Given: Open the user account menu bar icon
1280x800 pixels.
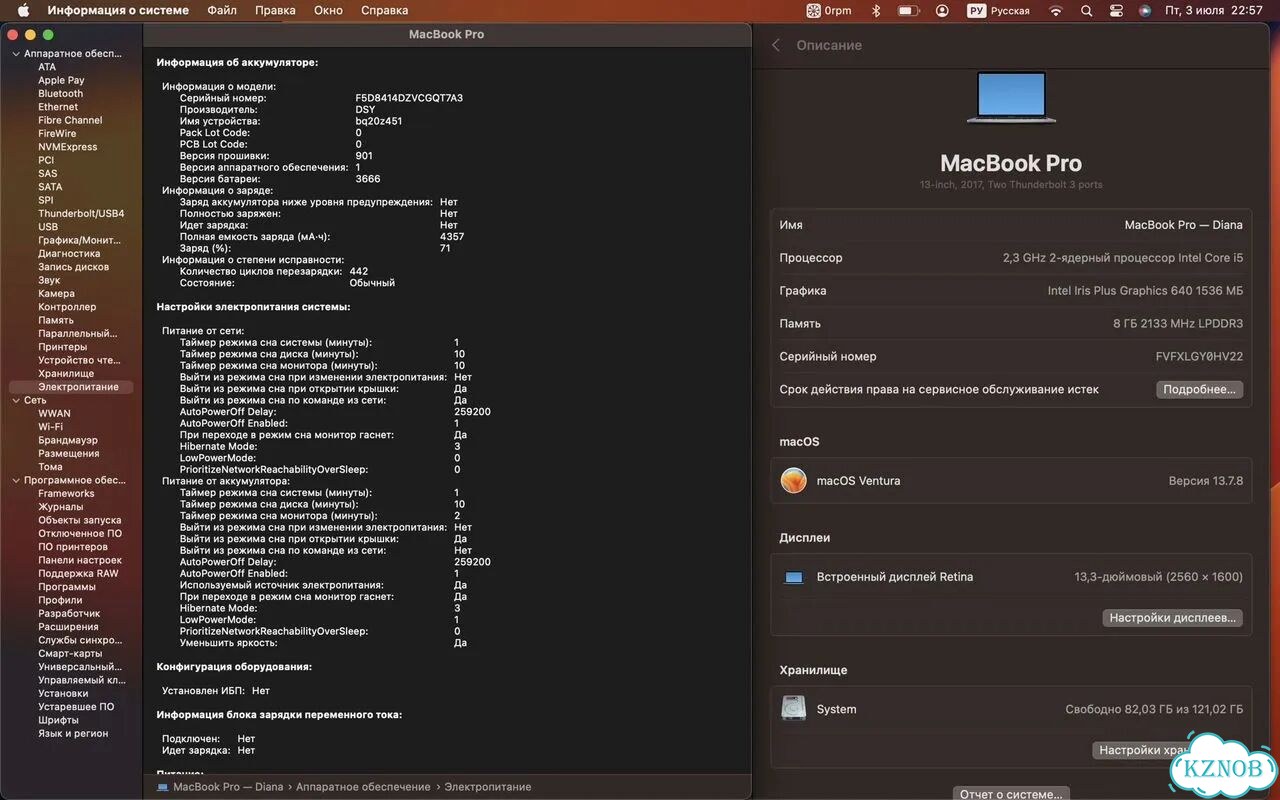Looking at the screenshot, I should click(x=942, y=10).
